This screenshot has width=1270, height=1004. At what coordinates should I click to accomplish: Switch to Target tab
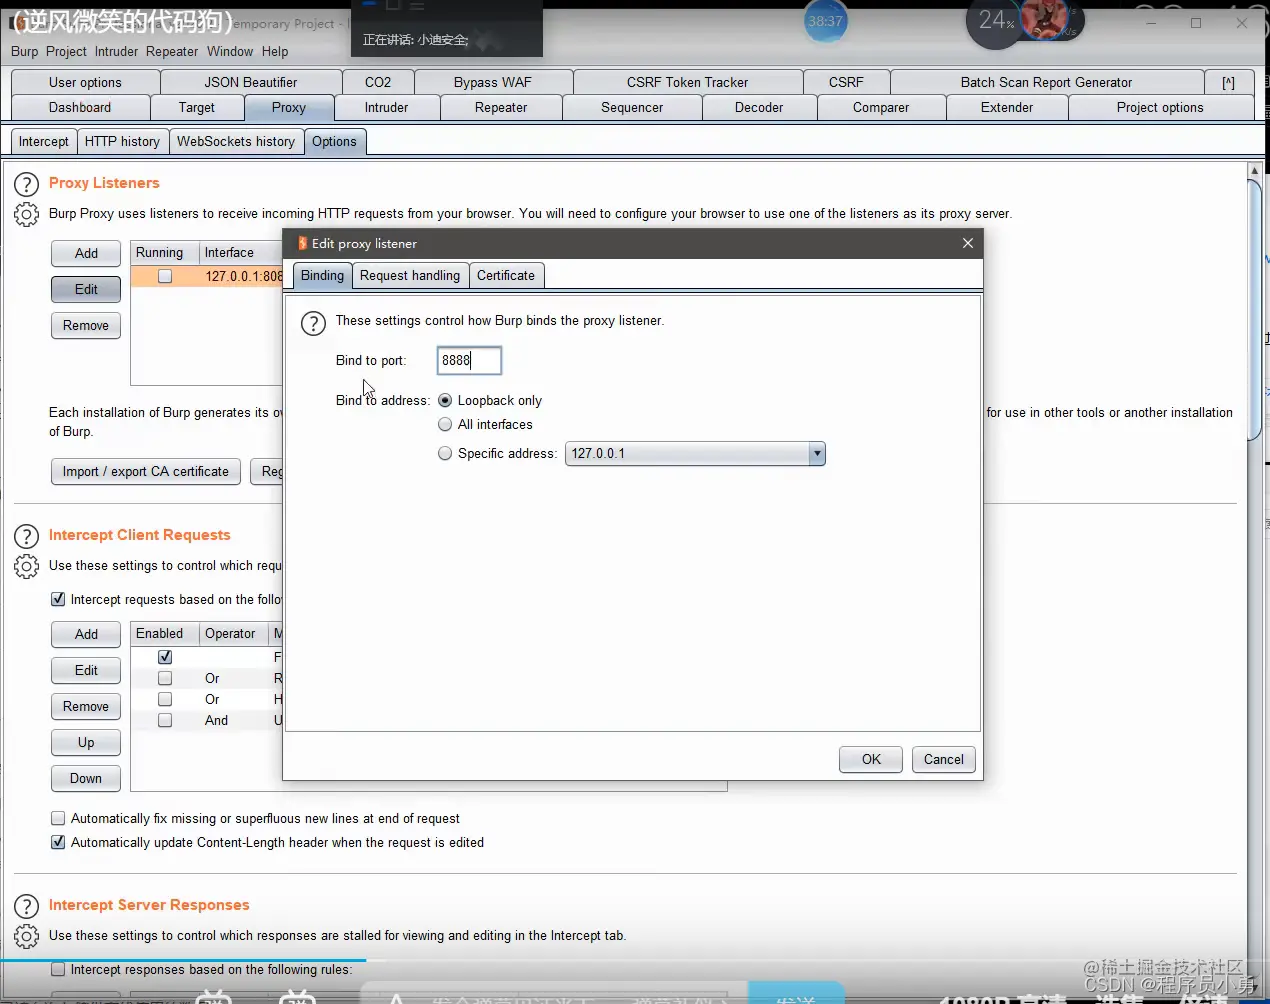point(197,107)
